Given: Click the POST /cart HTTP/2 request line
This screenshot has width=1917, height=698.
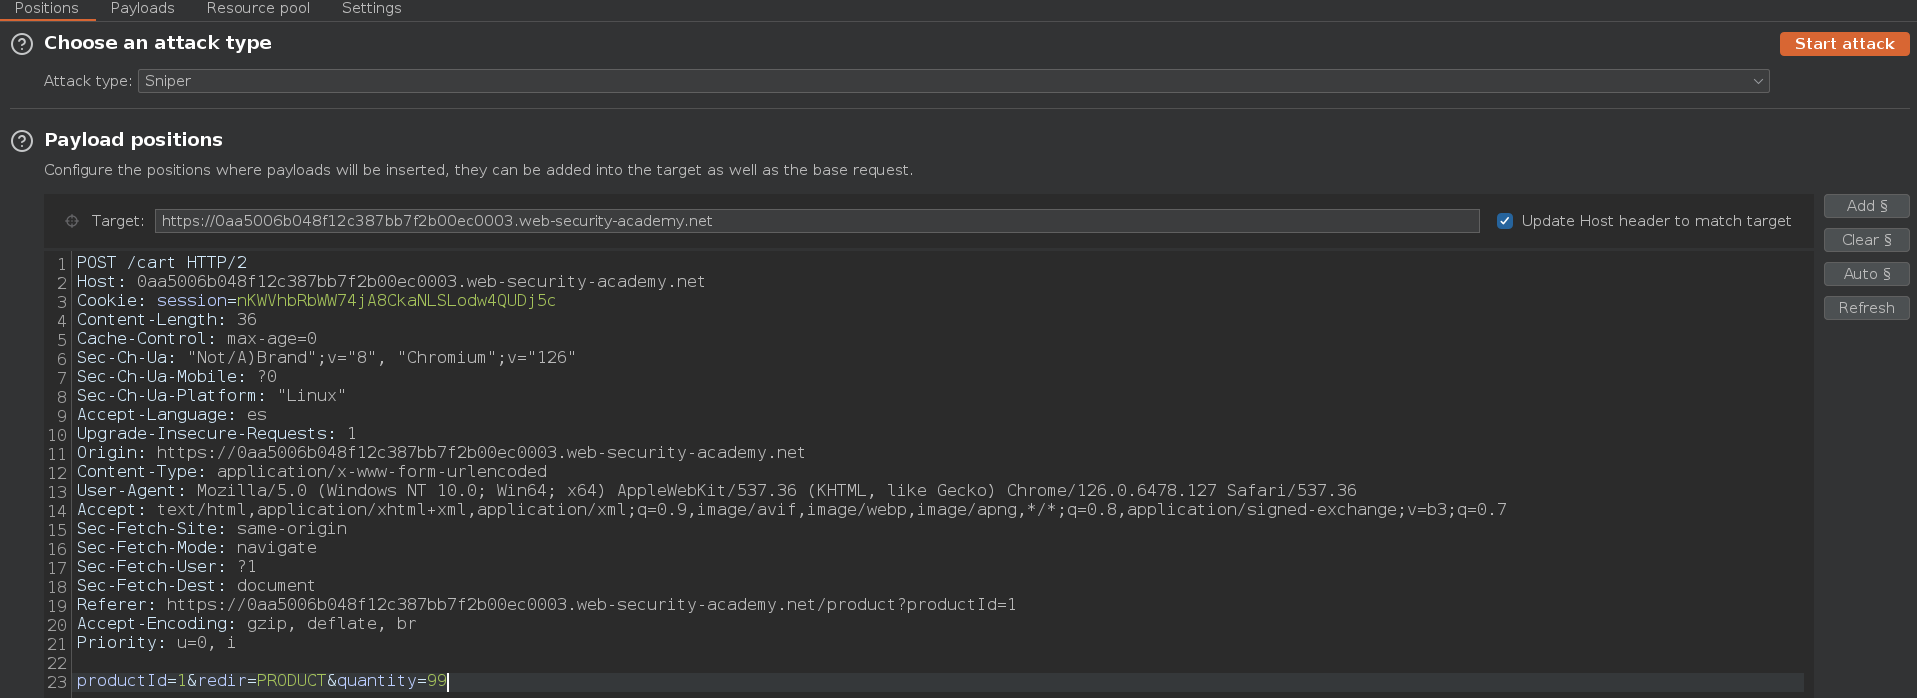Looking at the screenshot, I should tap(162, 263).
